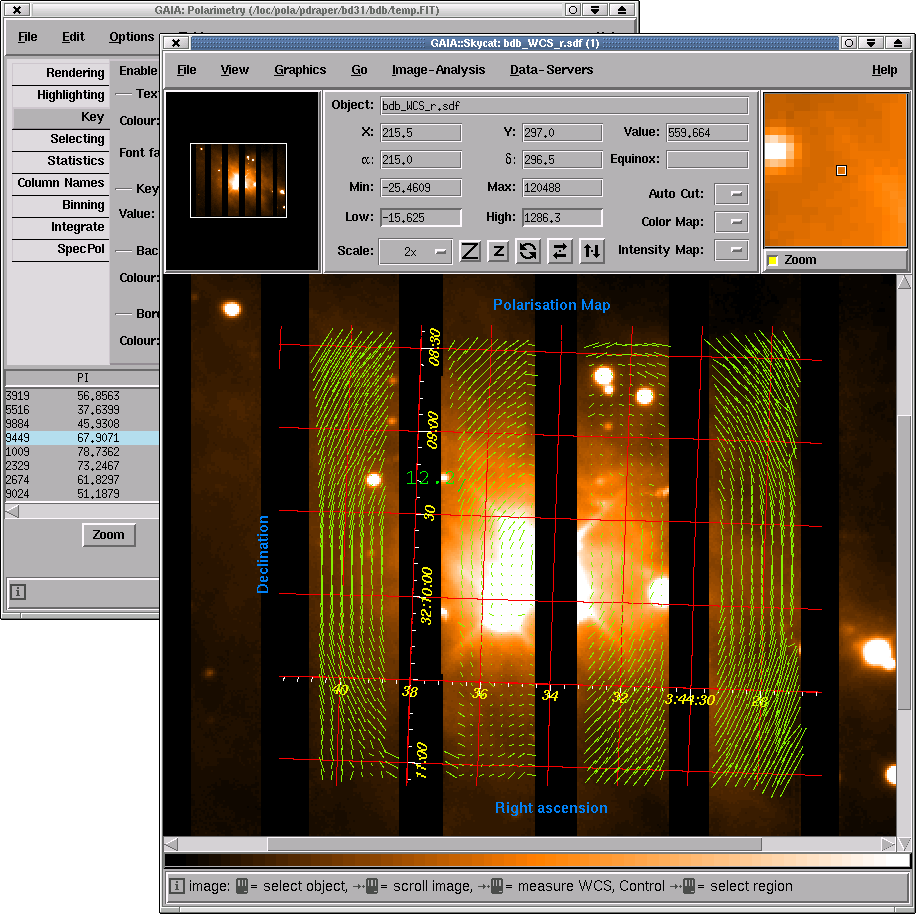Click info icon in Skycat status bar
Screen dimensions: 916x914
click(x=176, y=886)
